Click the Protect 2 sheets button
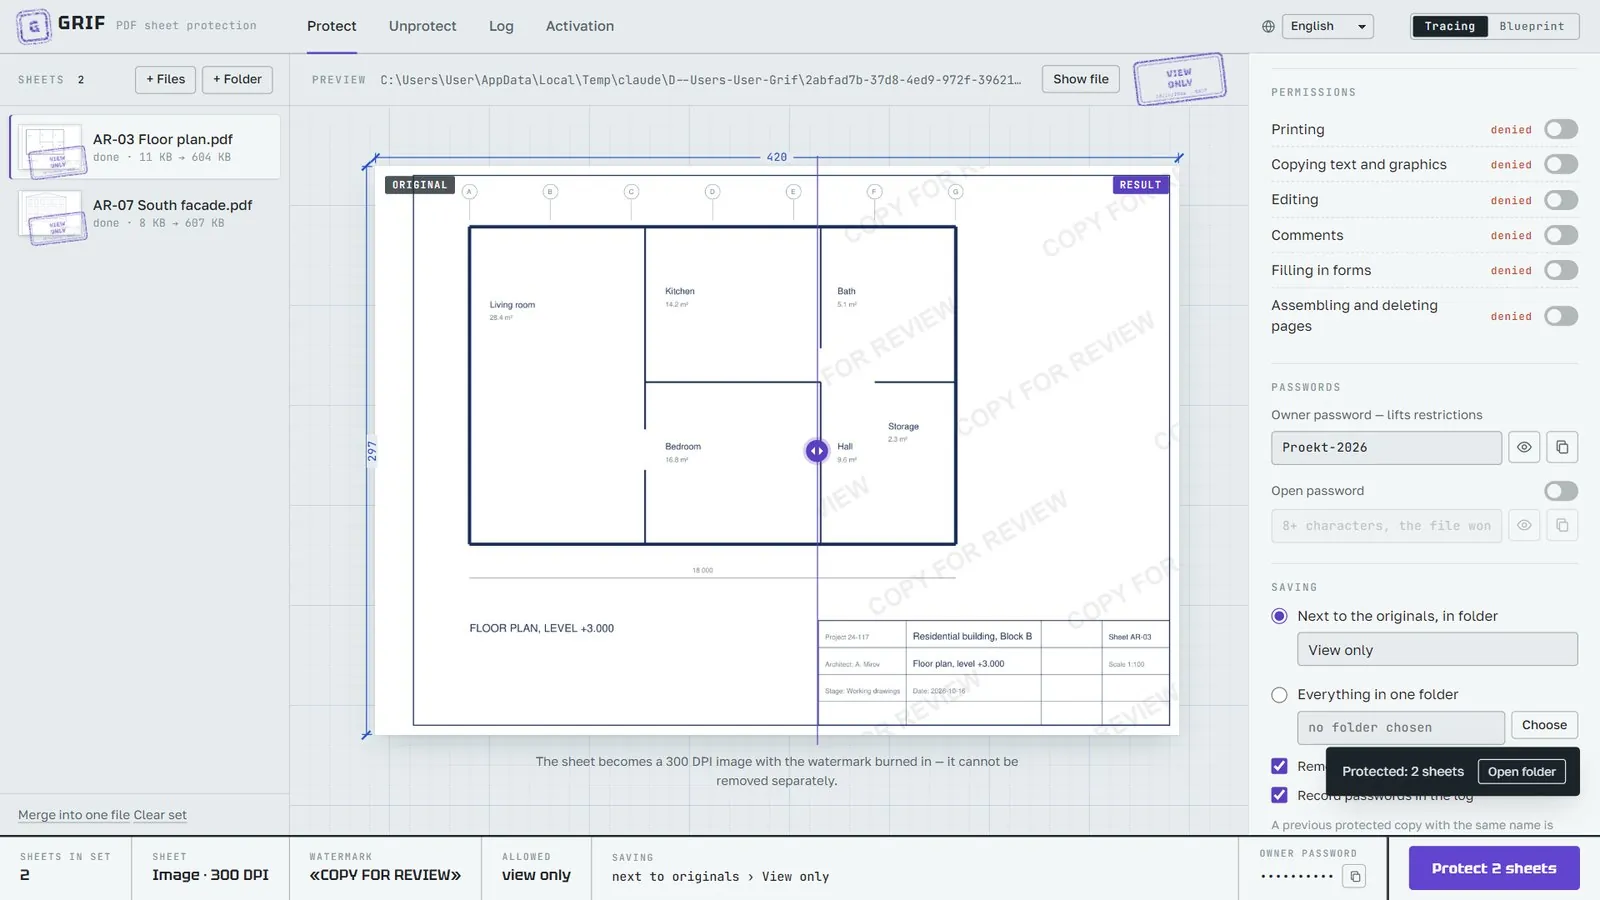Viewport: 1600px width, 900px height. pyautogui.click(x=1494, y=868)
